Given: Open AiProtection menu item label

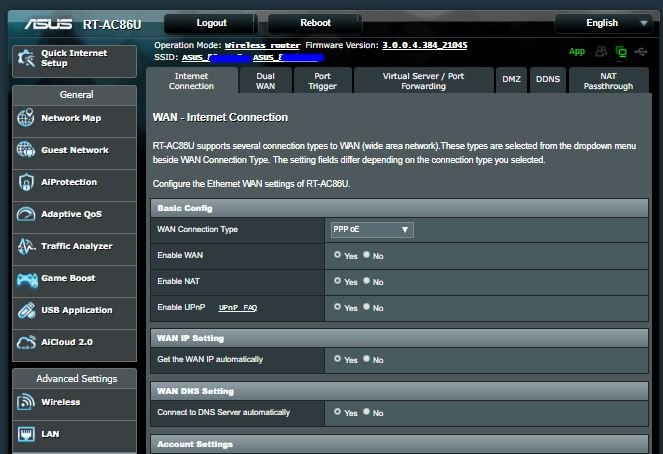Looking at the screenshot, I should (x=69, y=182).
